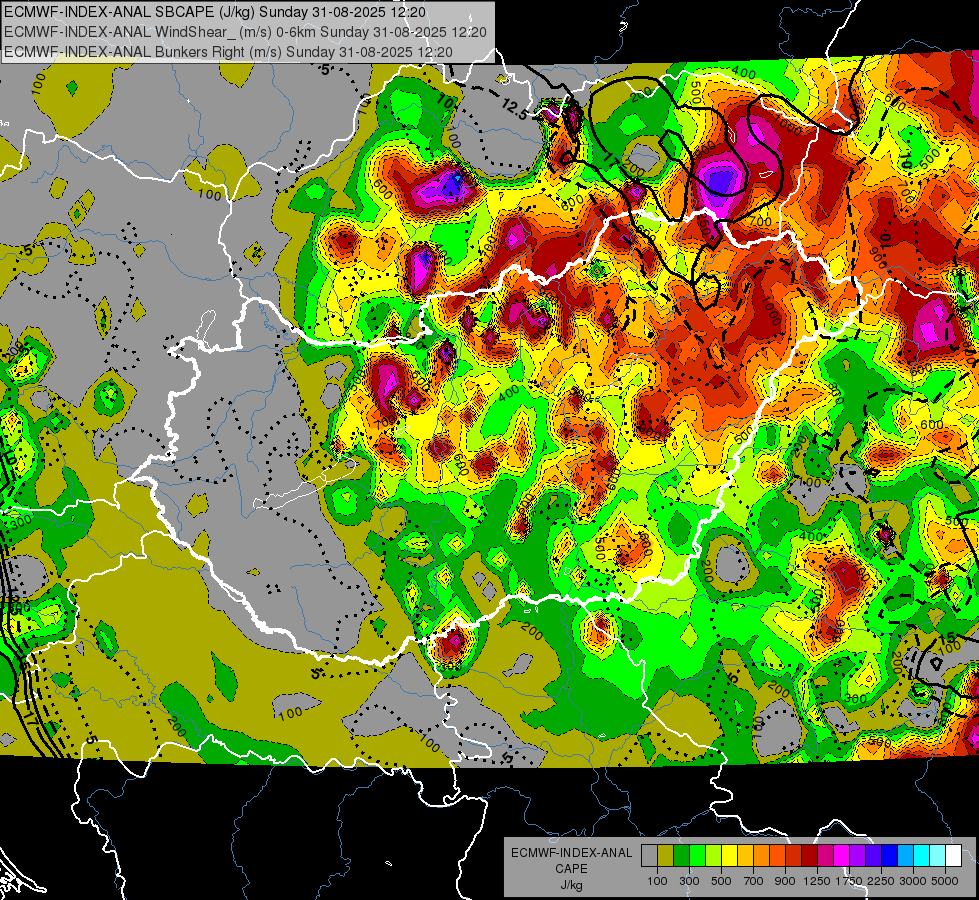Click the 300 legend scale label
Screen dimensions: 979x900
point(689,881)
